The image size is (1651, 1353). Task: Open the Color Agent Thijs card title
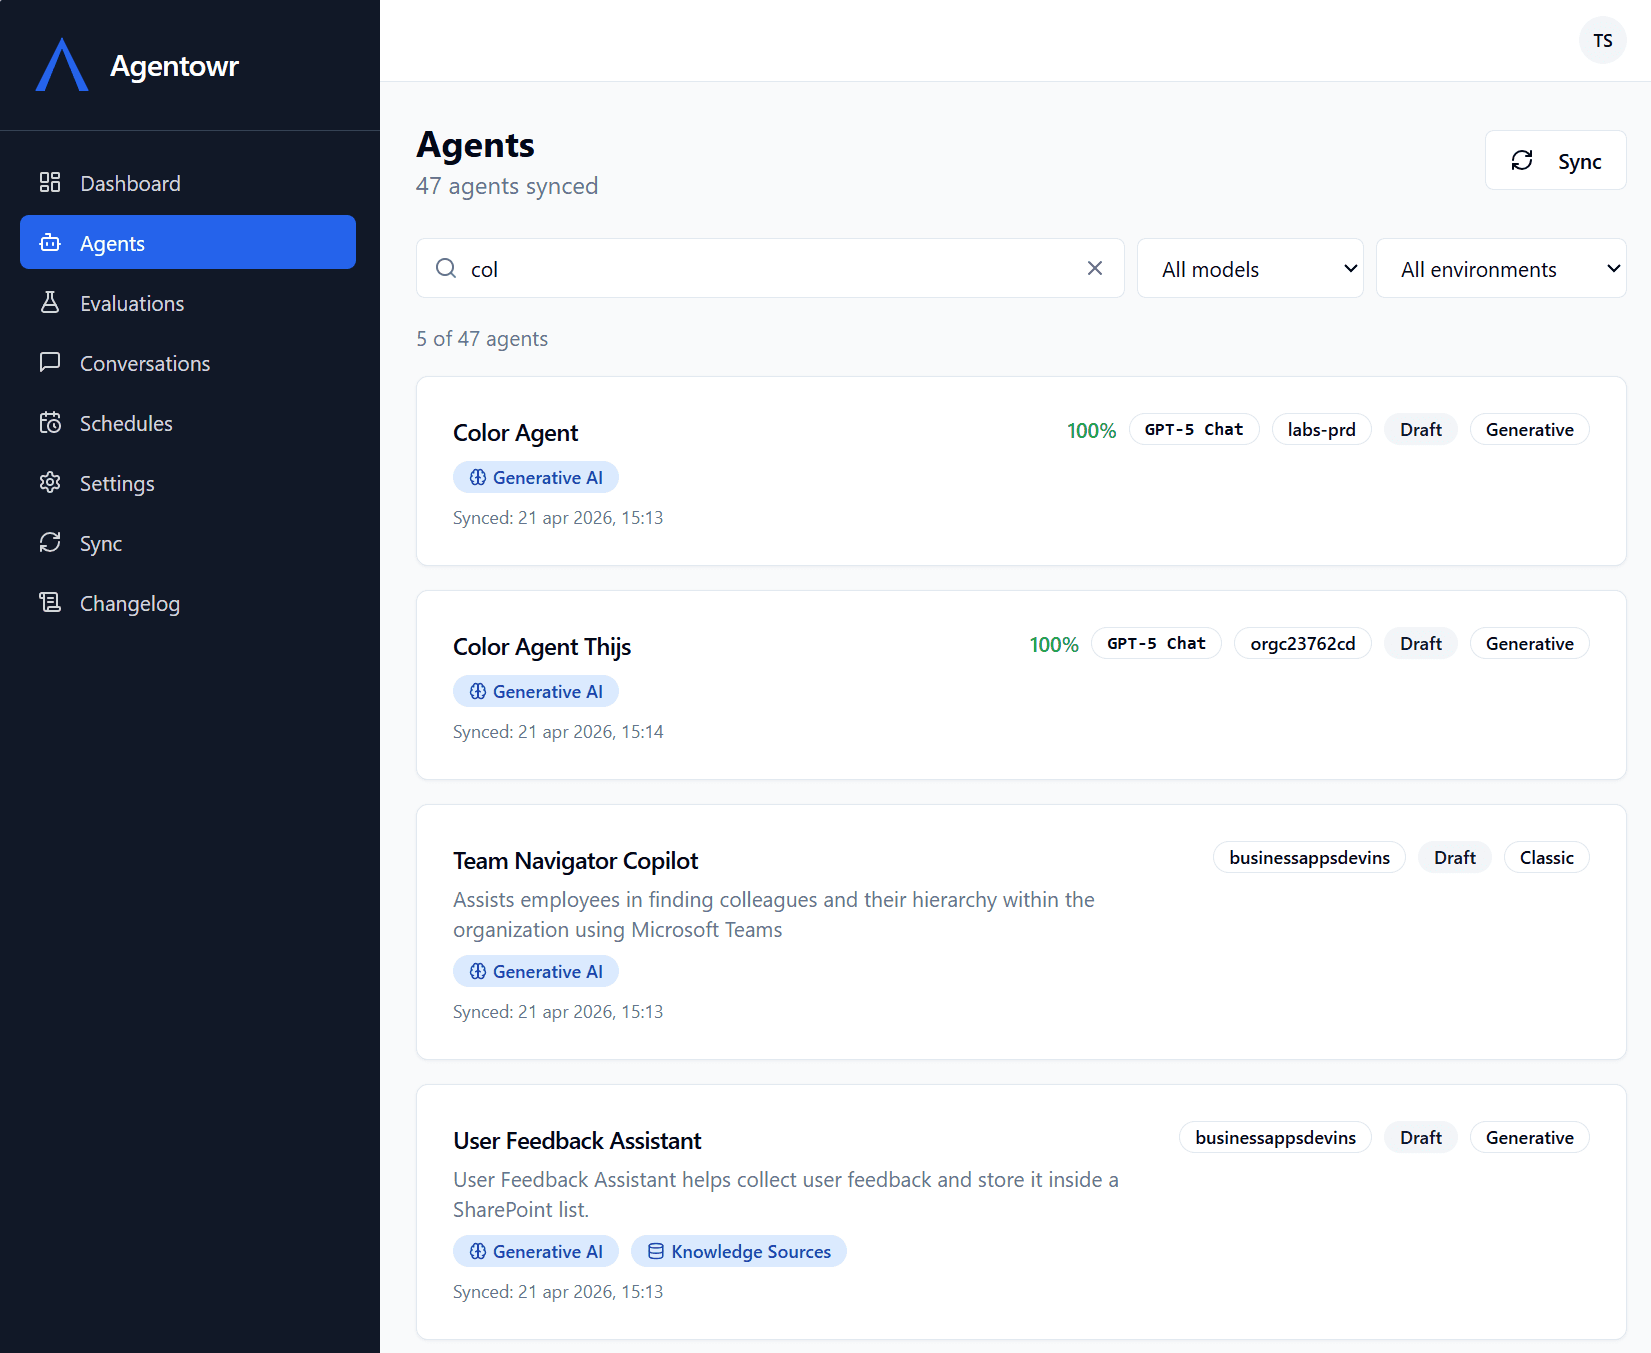pyautogui.click(x=542, y=646)
